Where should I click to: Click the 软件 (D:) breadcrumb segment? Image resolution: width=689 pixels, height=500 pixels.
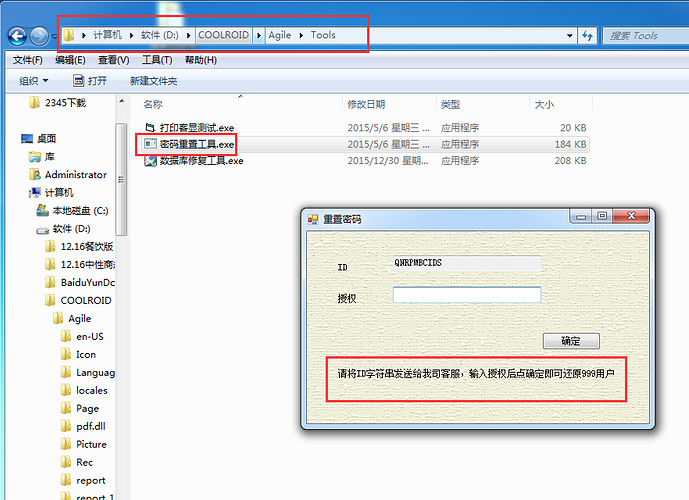tap(160, 35)
